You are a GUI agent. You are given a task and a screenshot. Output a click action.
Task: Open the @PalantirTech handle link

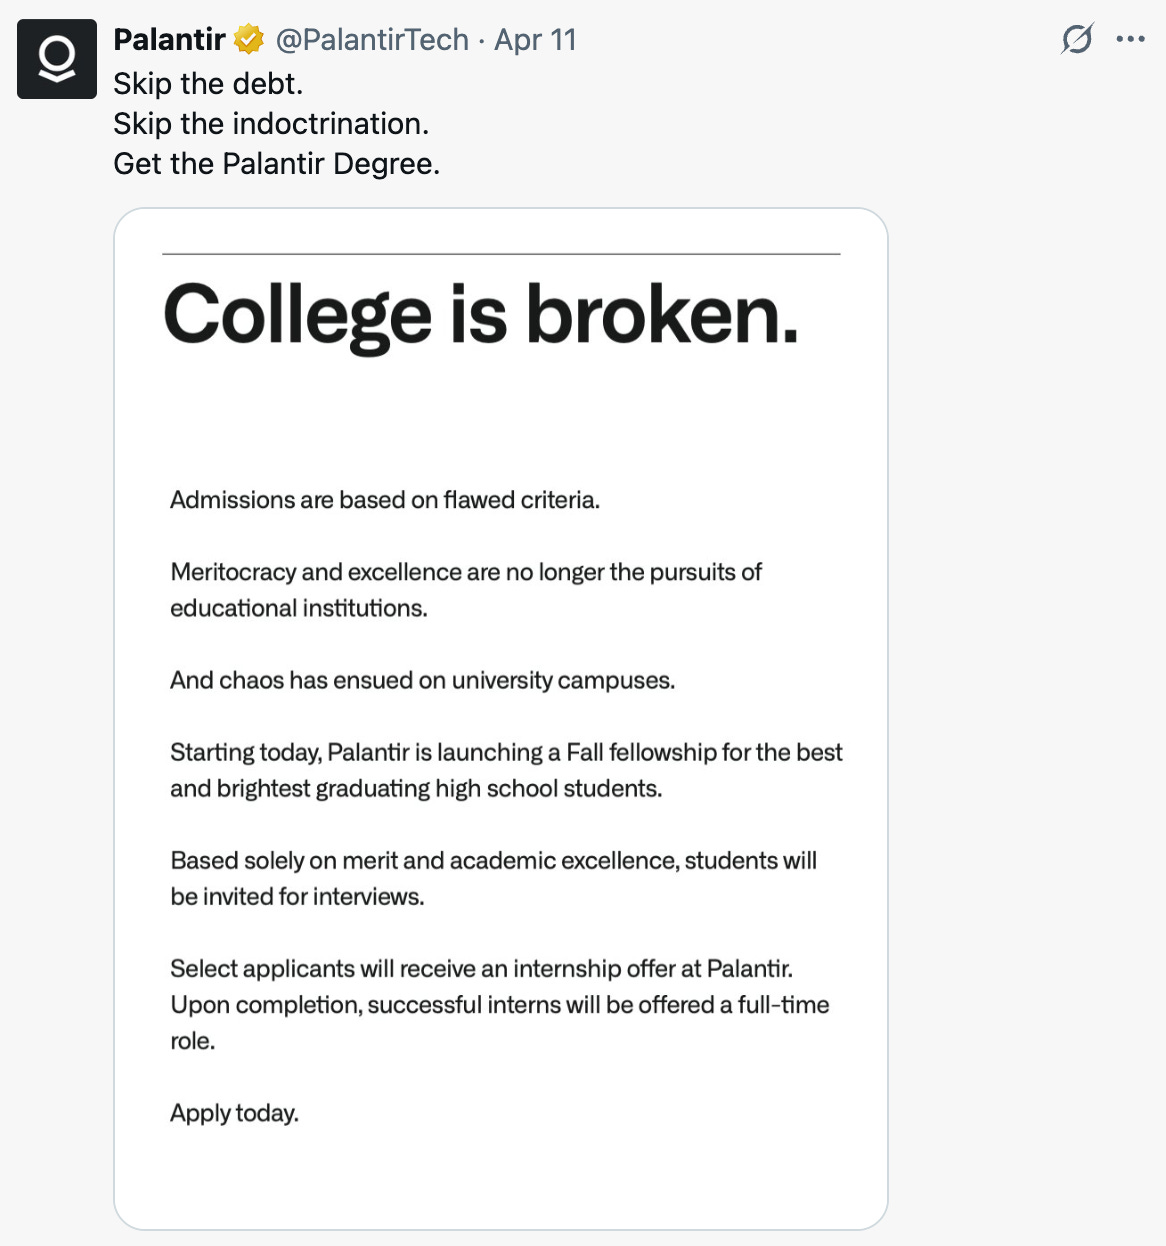coord(372,40)
